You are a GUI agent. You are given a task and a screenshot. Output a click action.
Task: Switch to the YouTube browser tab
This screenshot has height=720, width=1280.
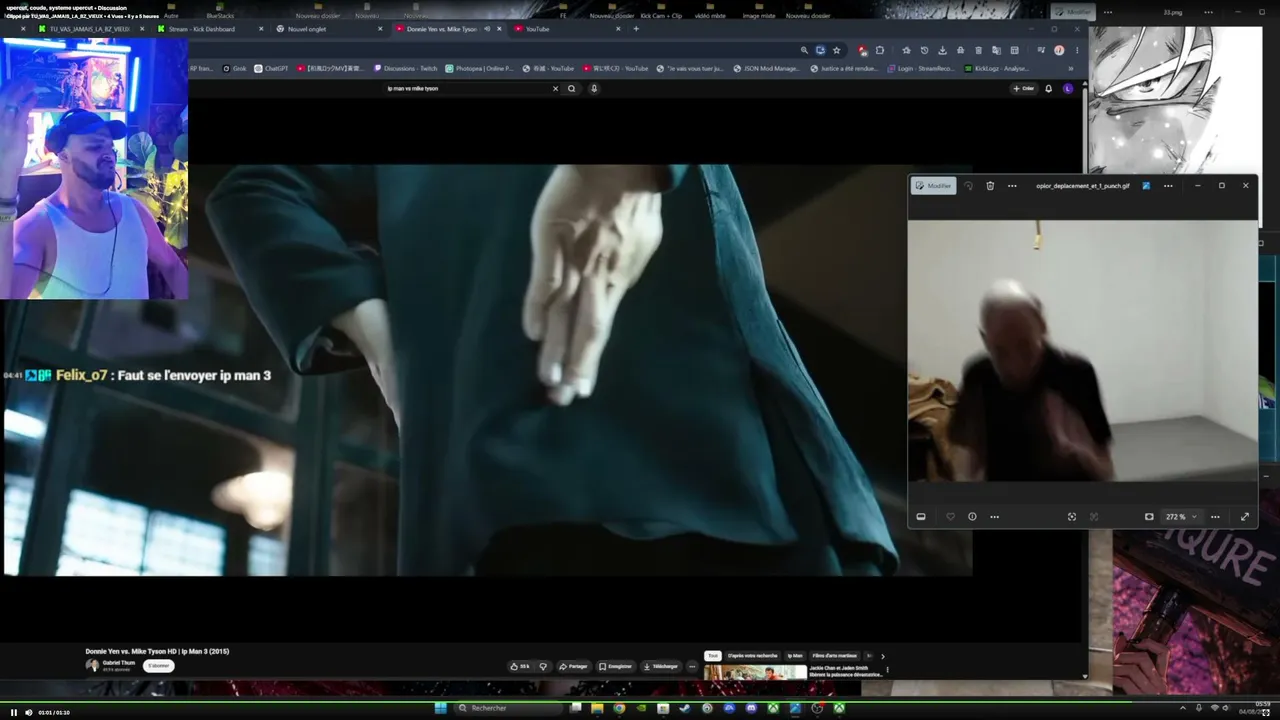point(566,29)
